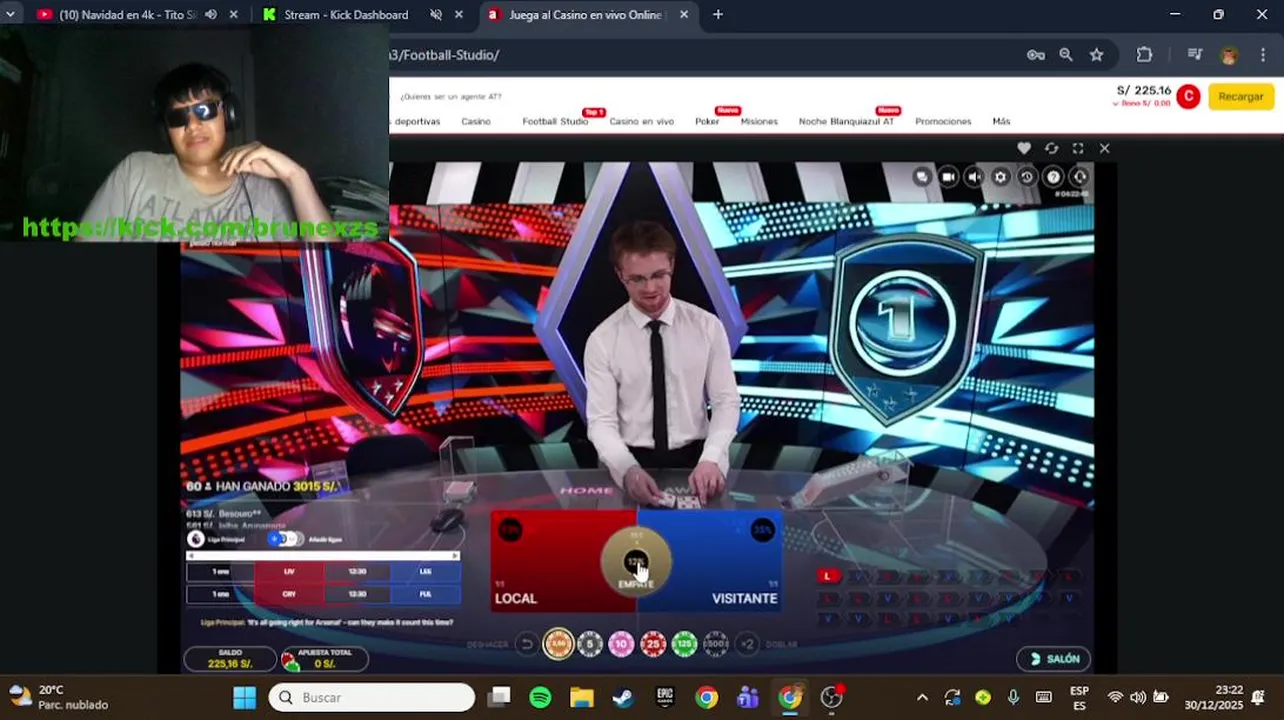Open the Casino menu item
This screenshot has width=1284, height=720.
click(x=476, y=121)
